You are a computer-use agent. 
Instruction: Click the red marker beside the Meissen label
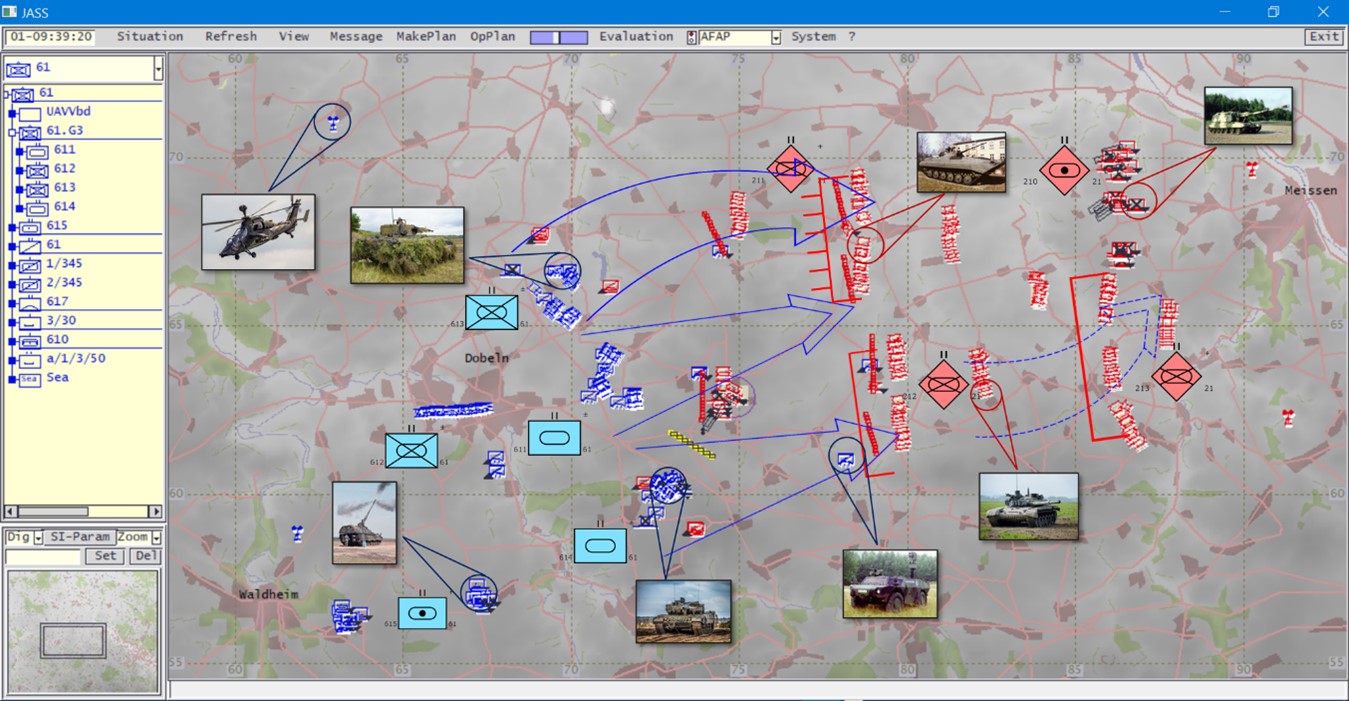(x=1251, y=168)
